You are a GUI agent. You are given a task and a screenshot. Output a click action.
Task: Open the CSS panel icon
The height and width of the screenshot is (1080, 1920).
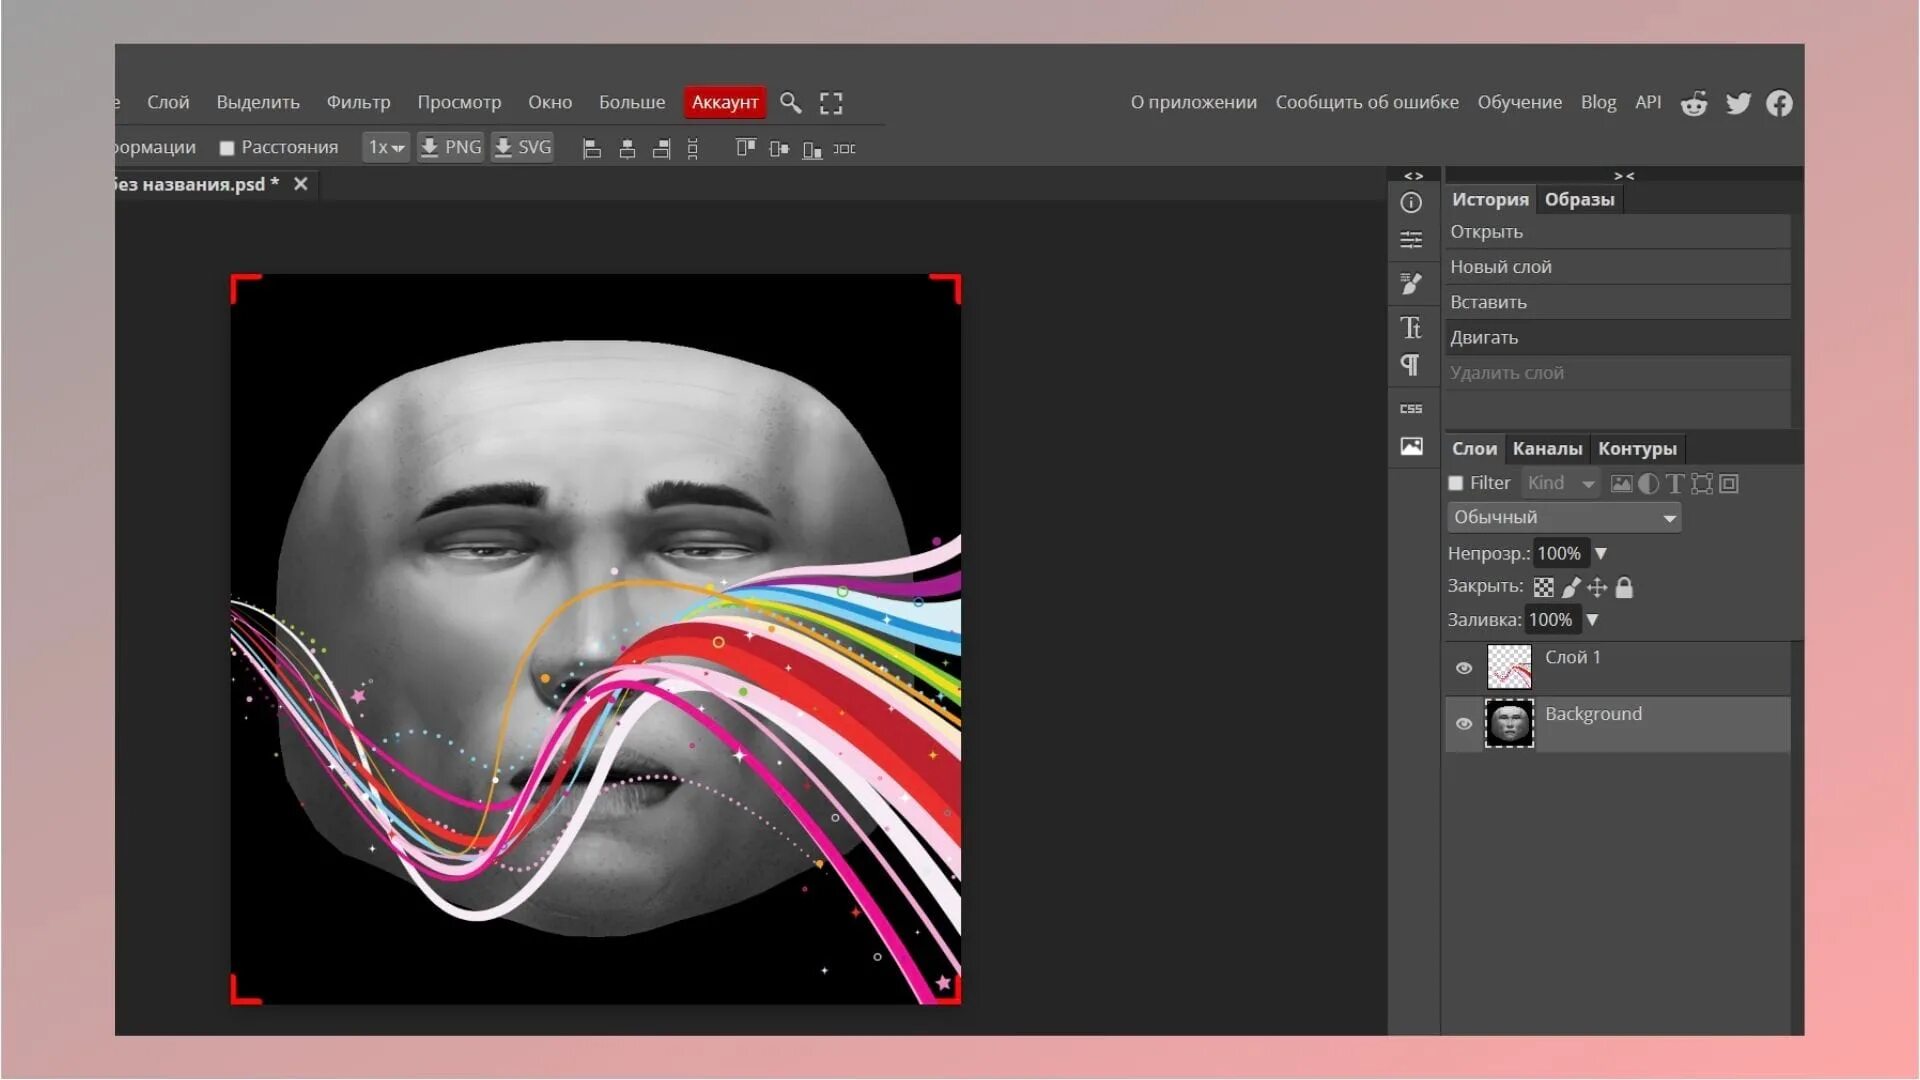(1411, 408)
